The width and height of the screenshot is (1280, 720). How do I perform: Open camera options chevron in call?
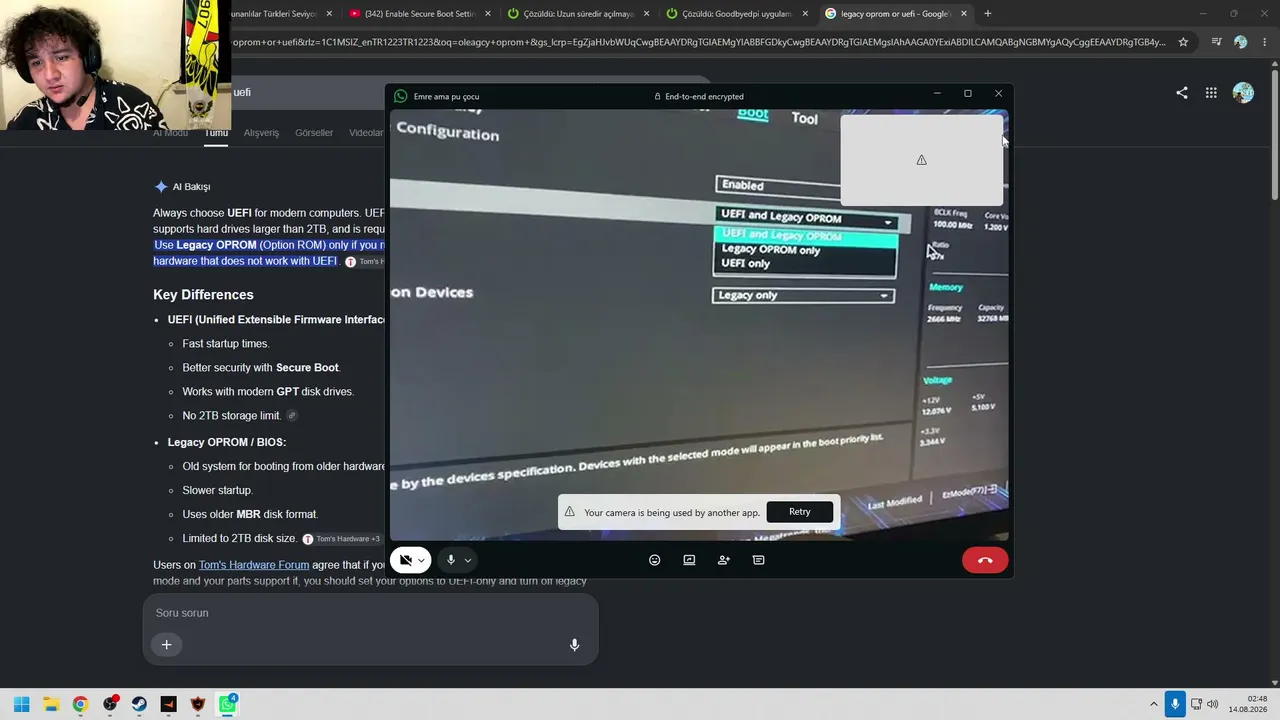[x=421, y=560]
